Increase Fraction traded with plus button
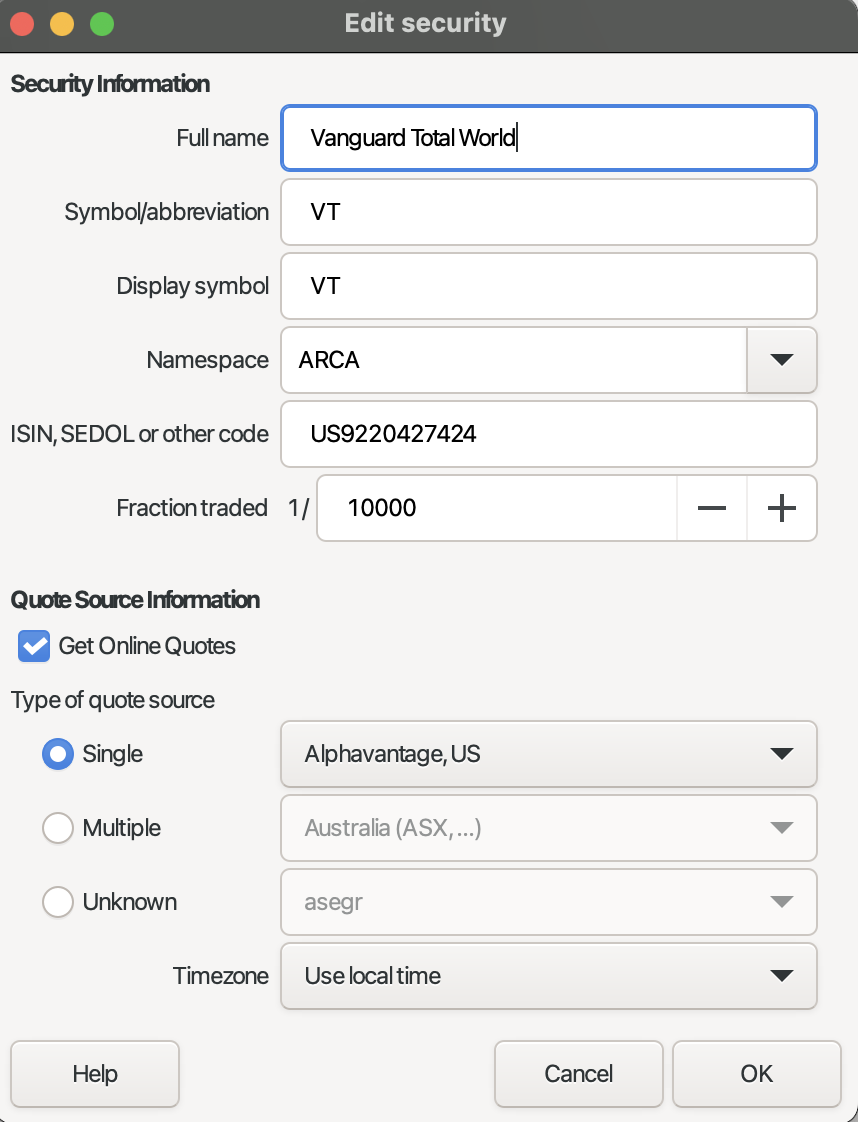Image resolution: width=858 pixels, height=1122 pixels. (x=781, y=508)
